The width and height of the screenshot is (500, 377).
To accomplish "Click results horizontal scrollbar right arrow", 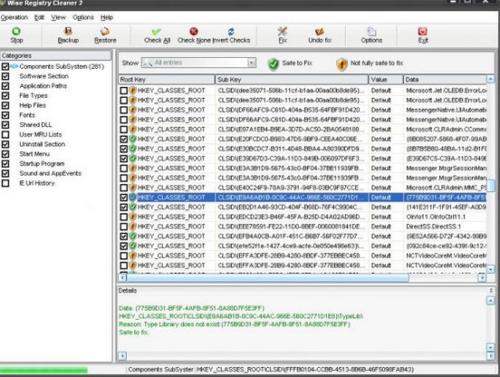I will [482, 277].
